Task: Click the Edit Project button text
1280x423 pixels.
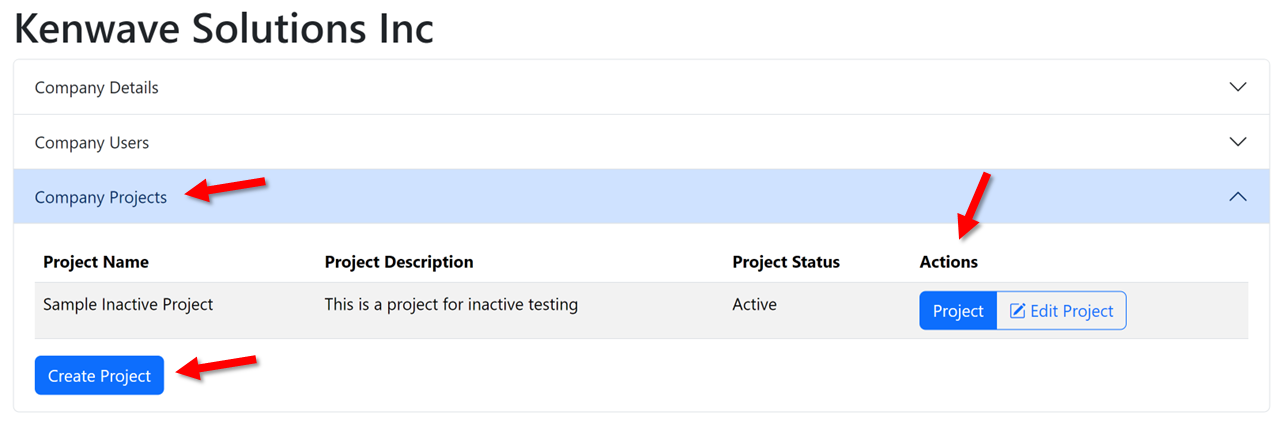Action: (1071, 311)
